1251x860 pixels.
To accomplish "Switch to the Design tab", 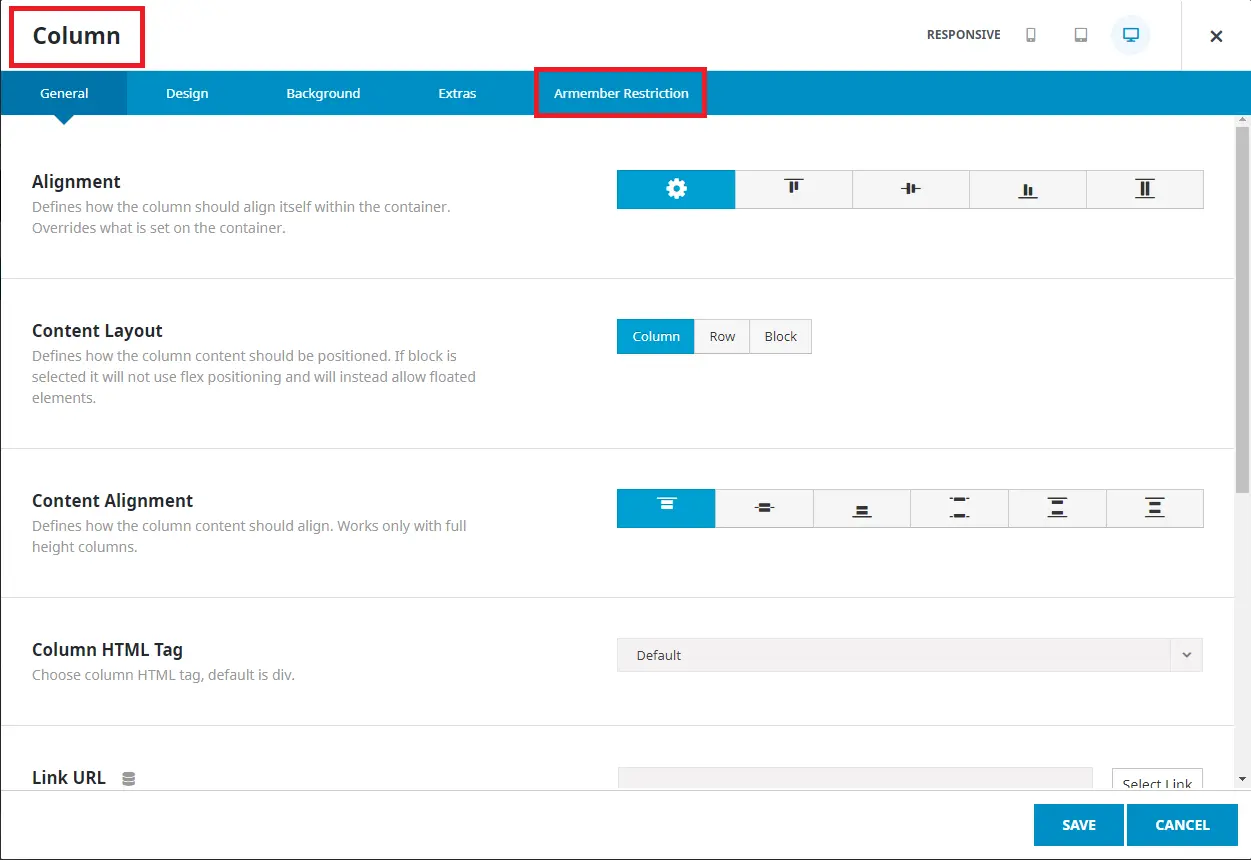I will coord(187,93).
